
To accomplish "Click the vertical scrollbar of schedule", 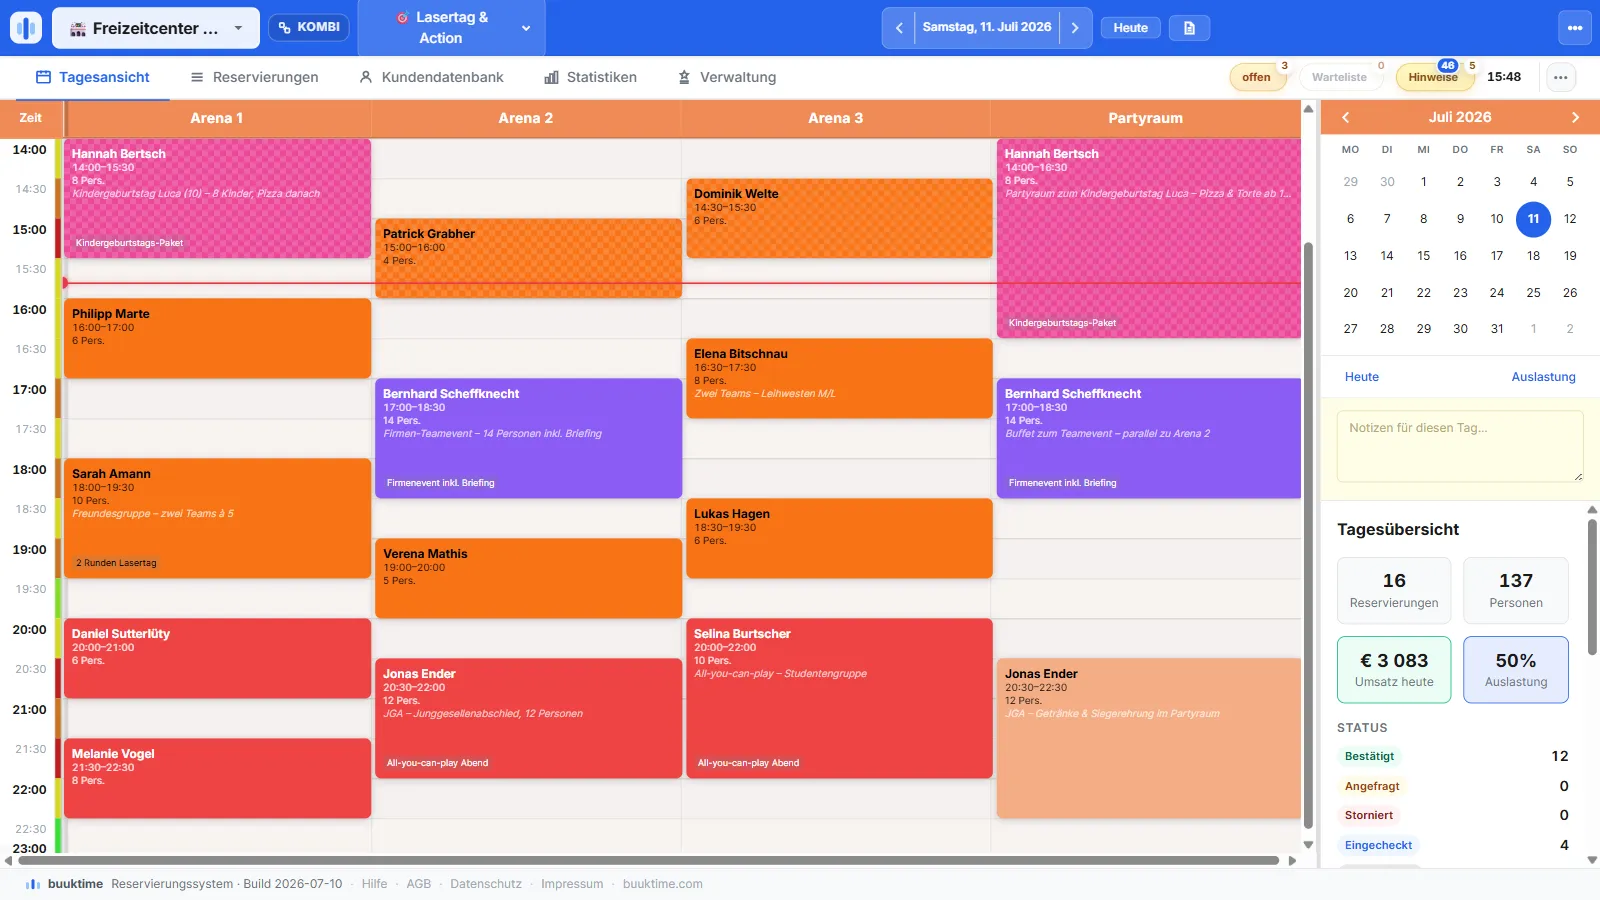I will (1308, 535).
